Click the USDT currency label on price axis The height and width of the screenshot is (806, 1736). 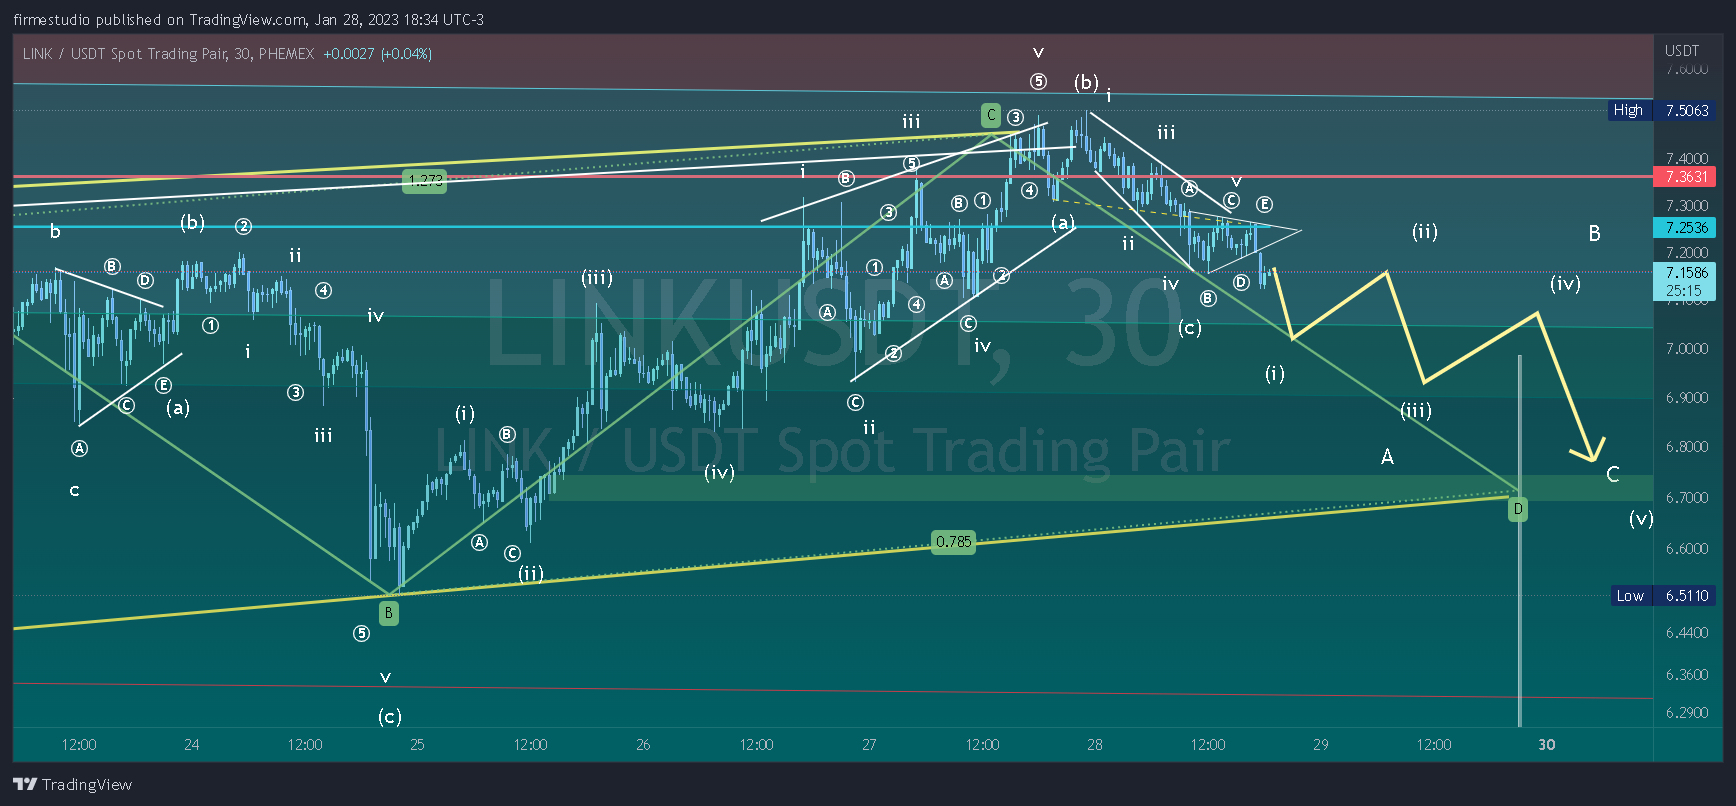[1682, 50]
